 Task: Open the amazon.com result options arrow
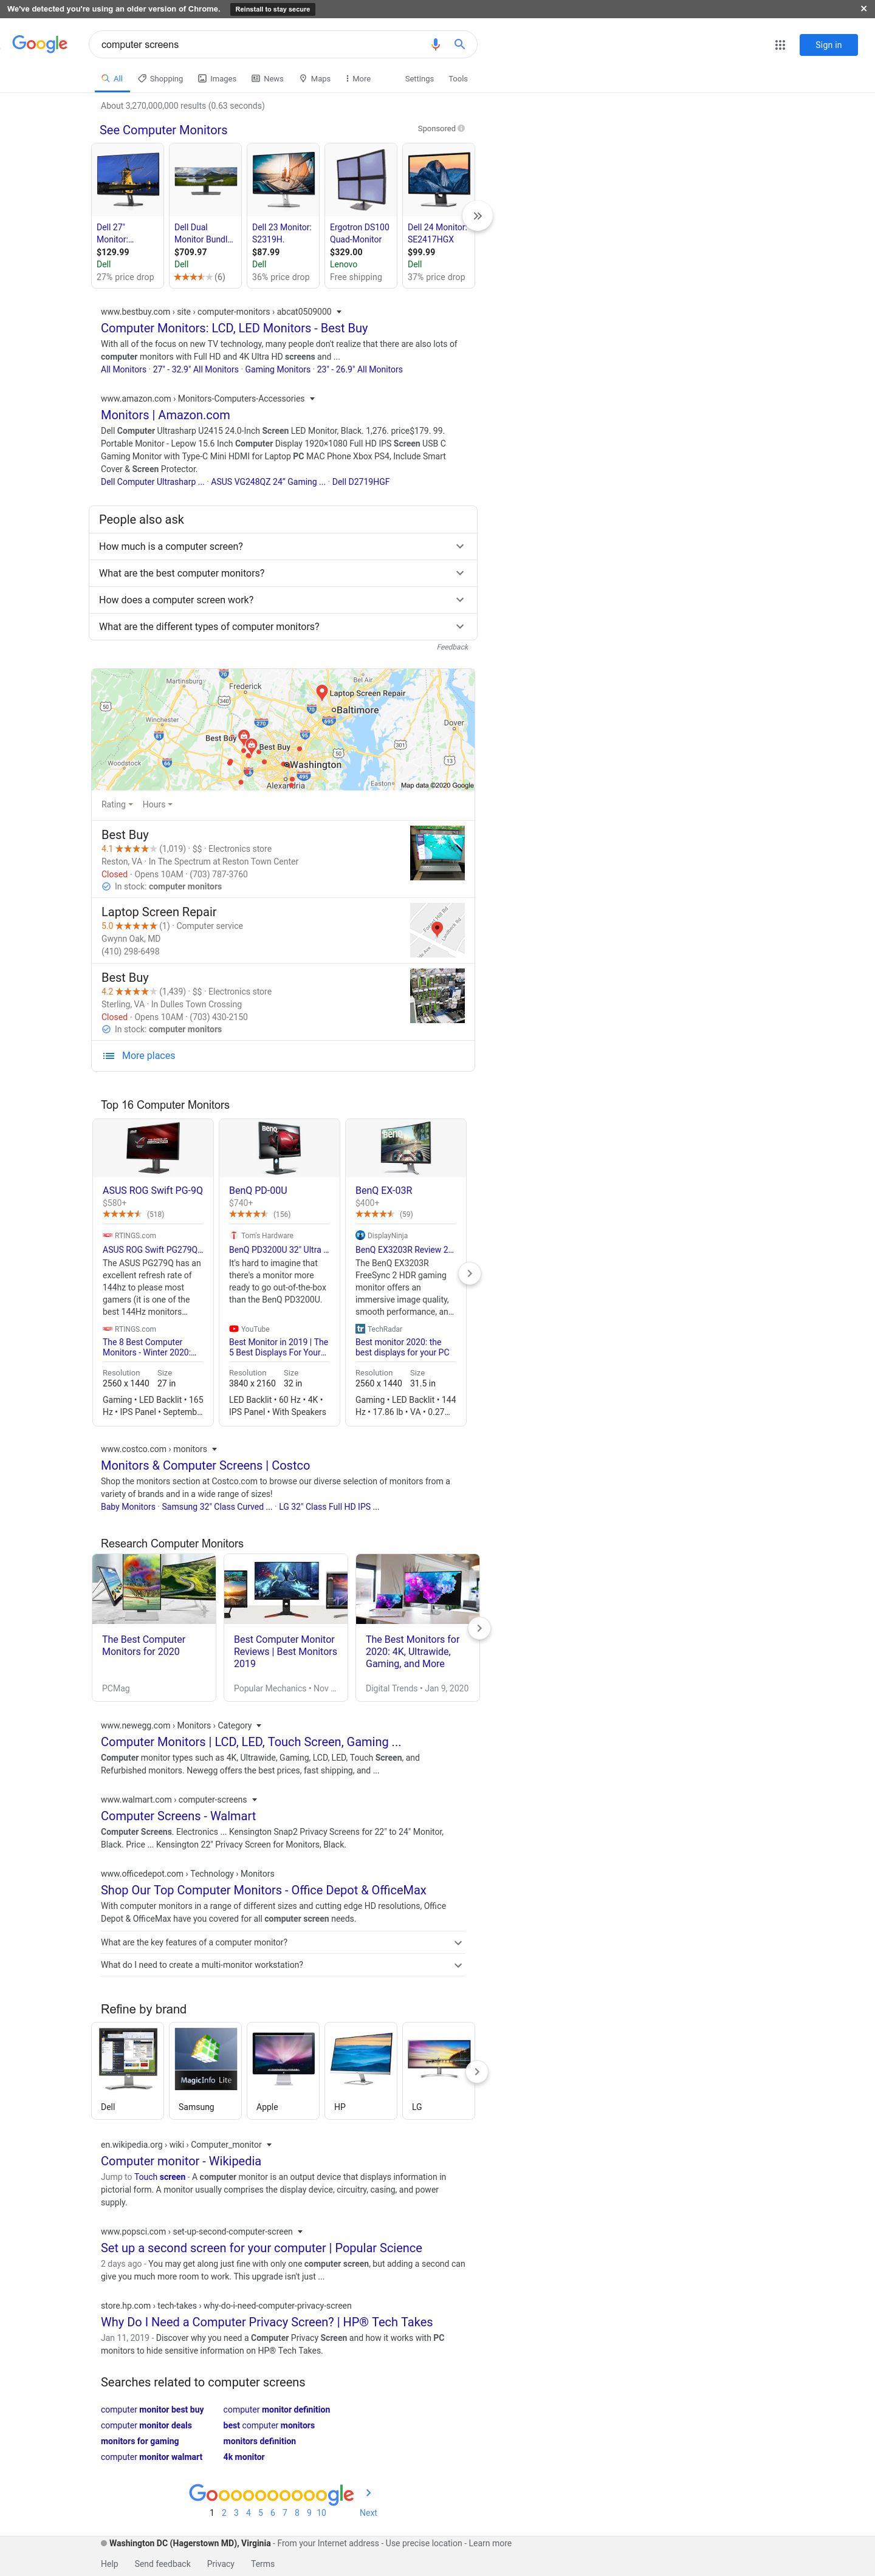click(312, 399)
